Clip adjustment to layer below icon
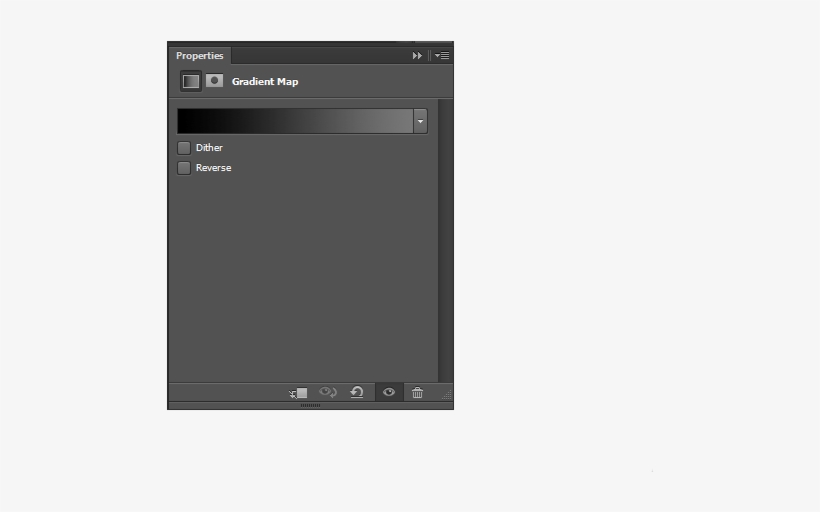The image size is (820, 512). pos(299,393)
